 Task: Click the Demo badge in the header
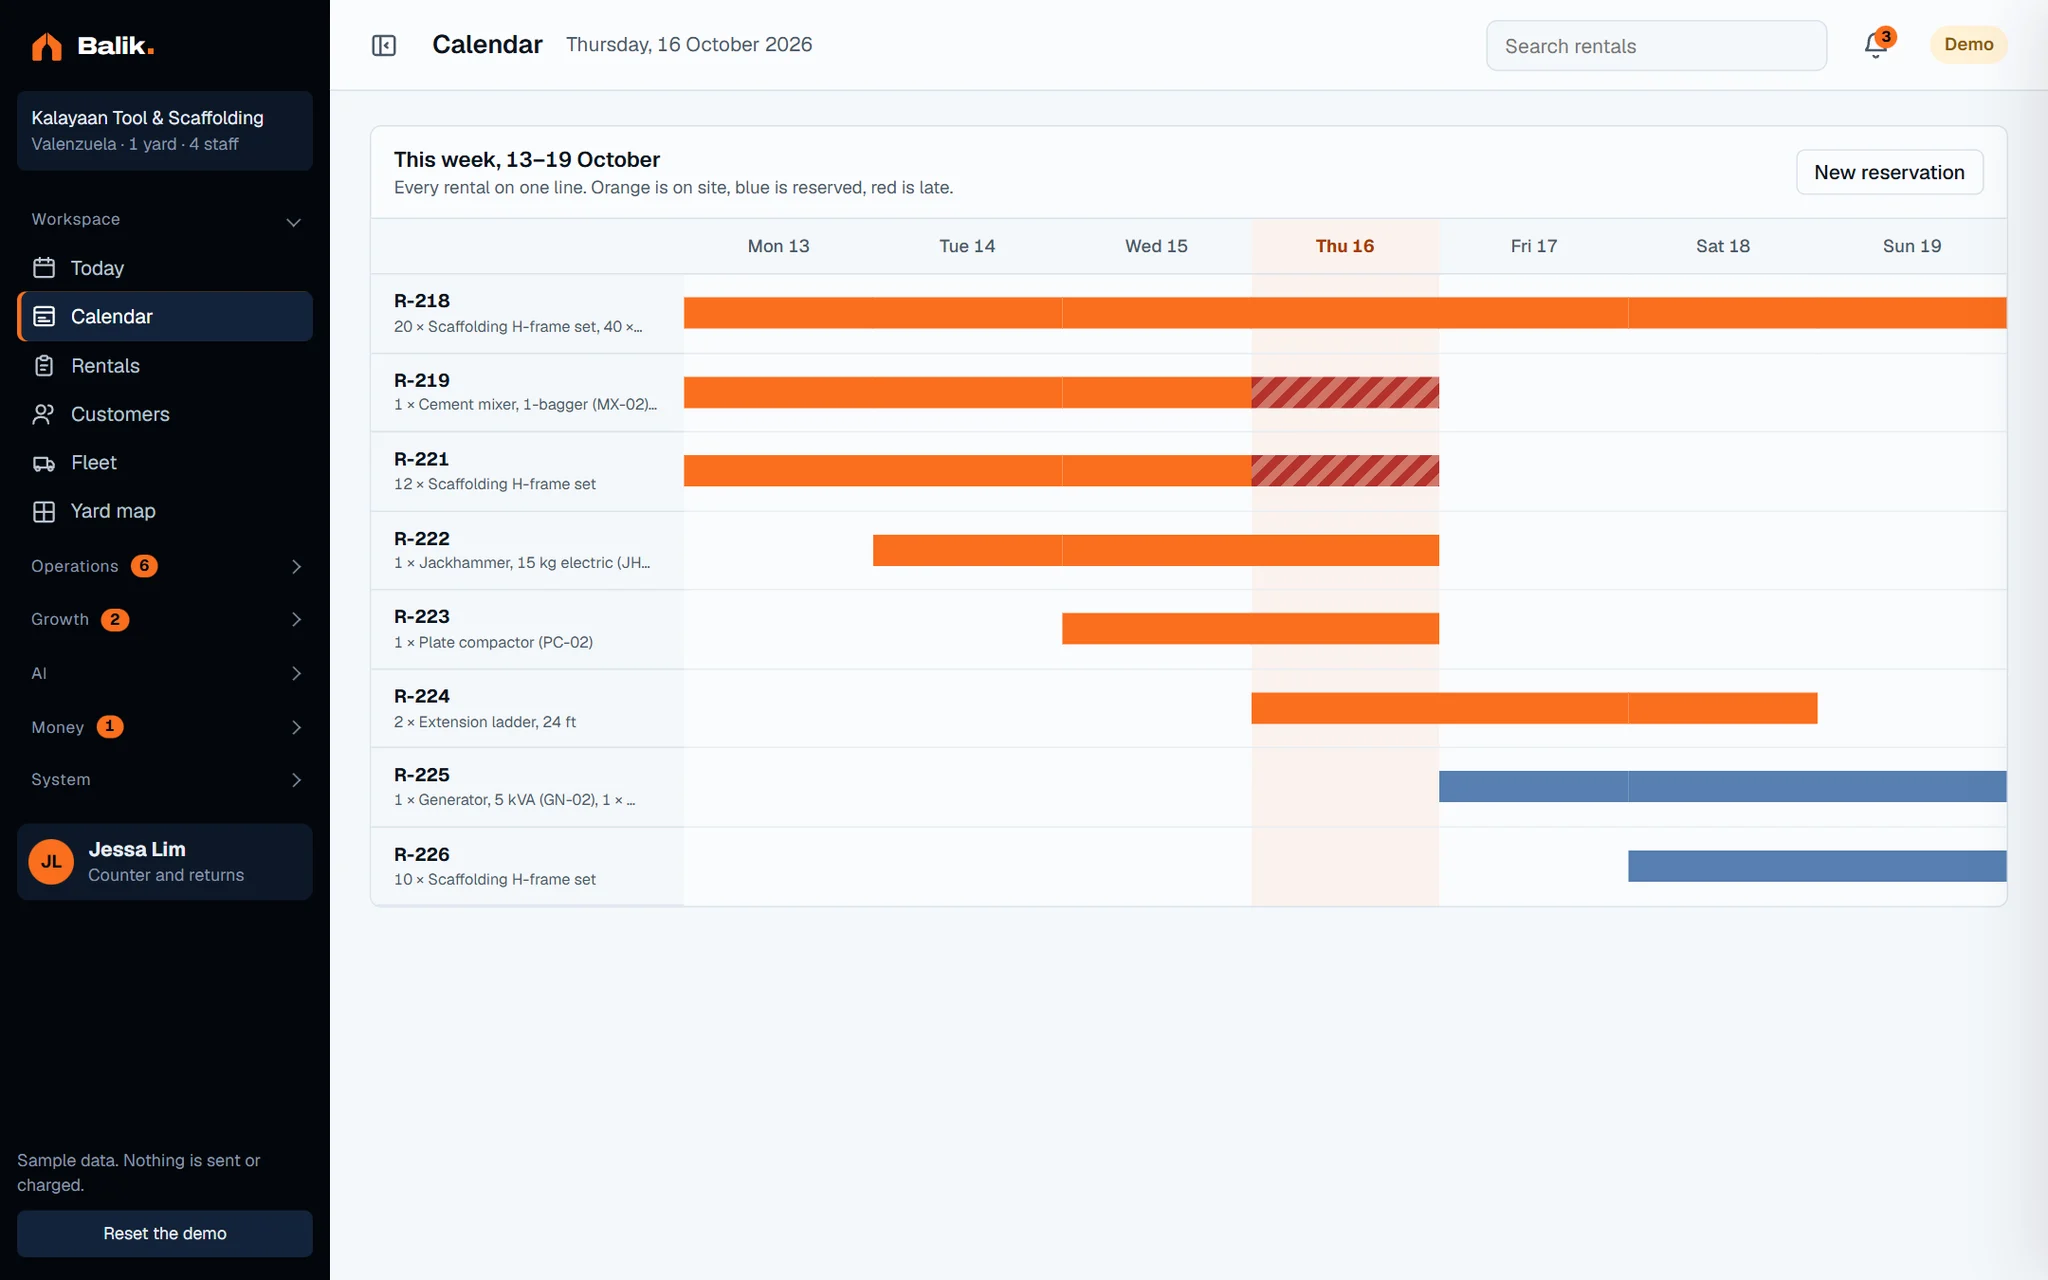tap(1968, 44)
